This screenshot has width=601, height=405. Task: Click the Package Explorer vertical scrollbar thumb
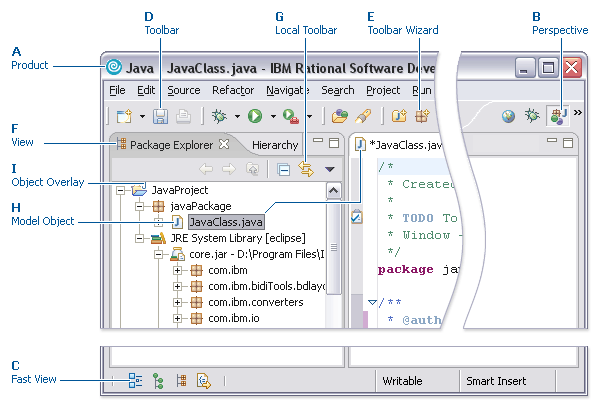[x=333, y=248]
